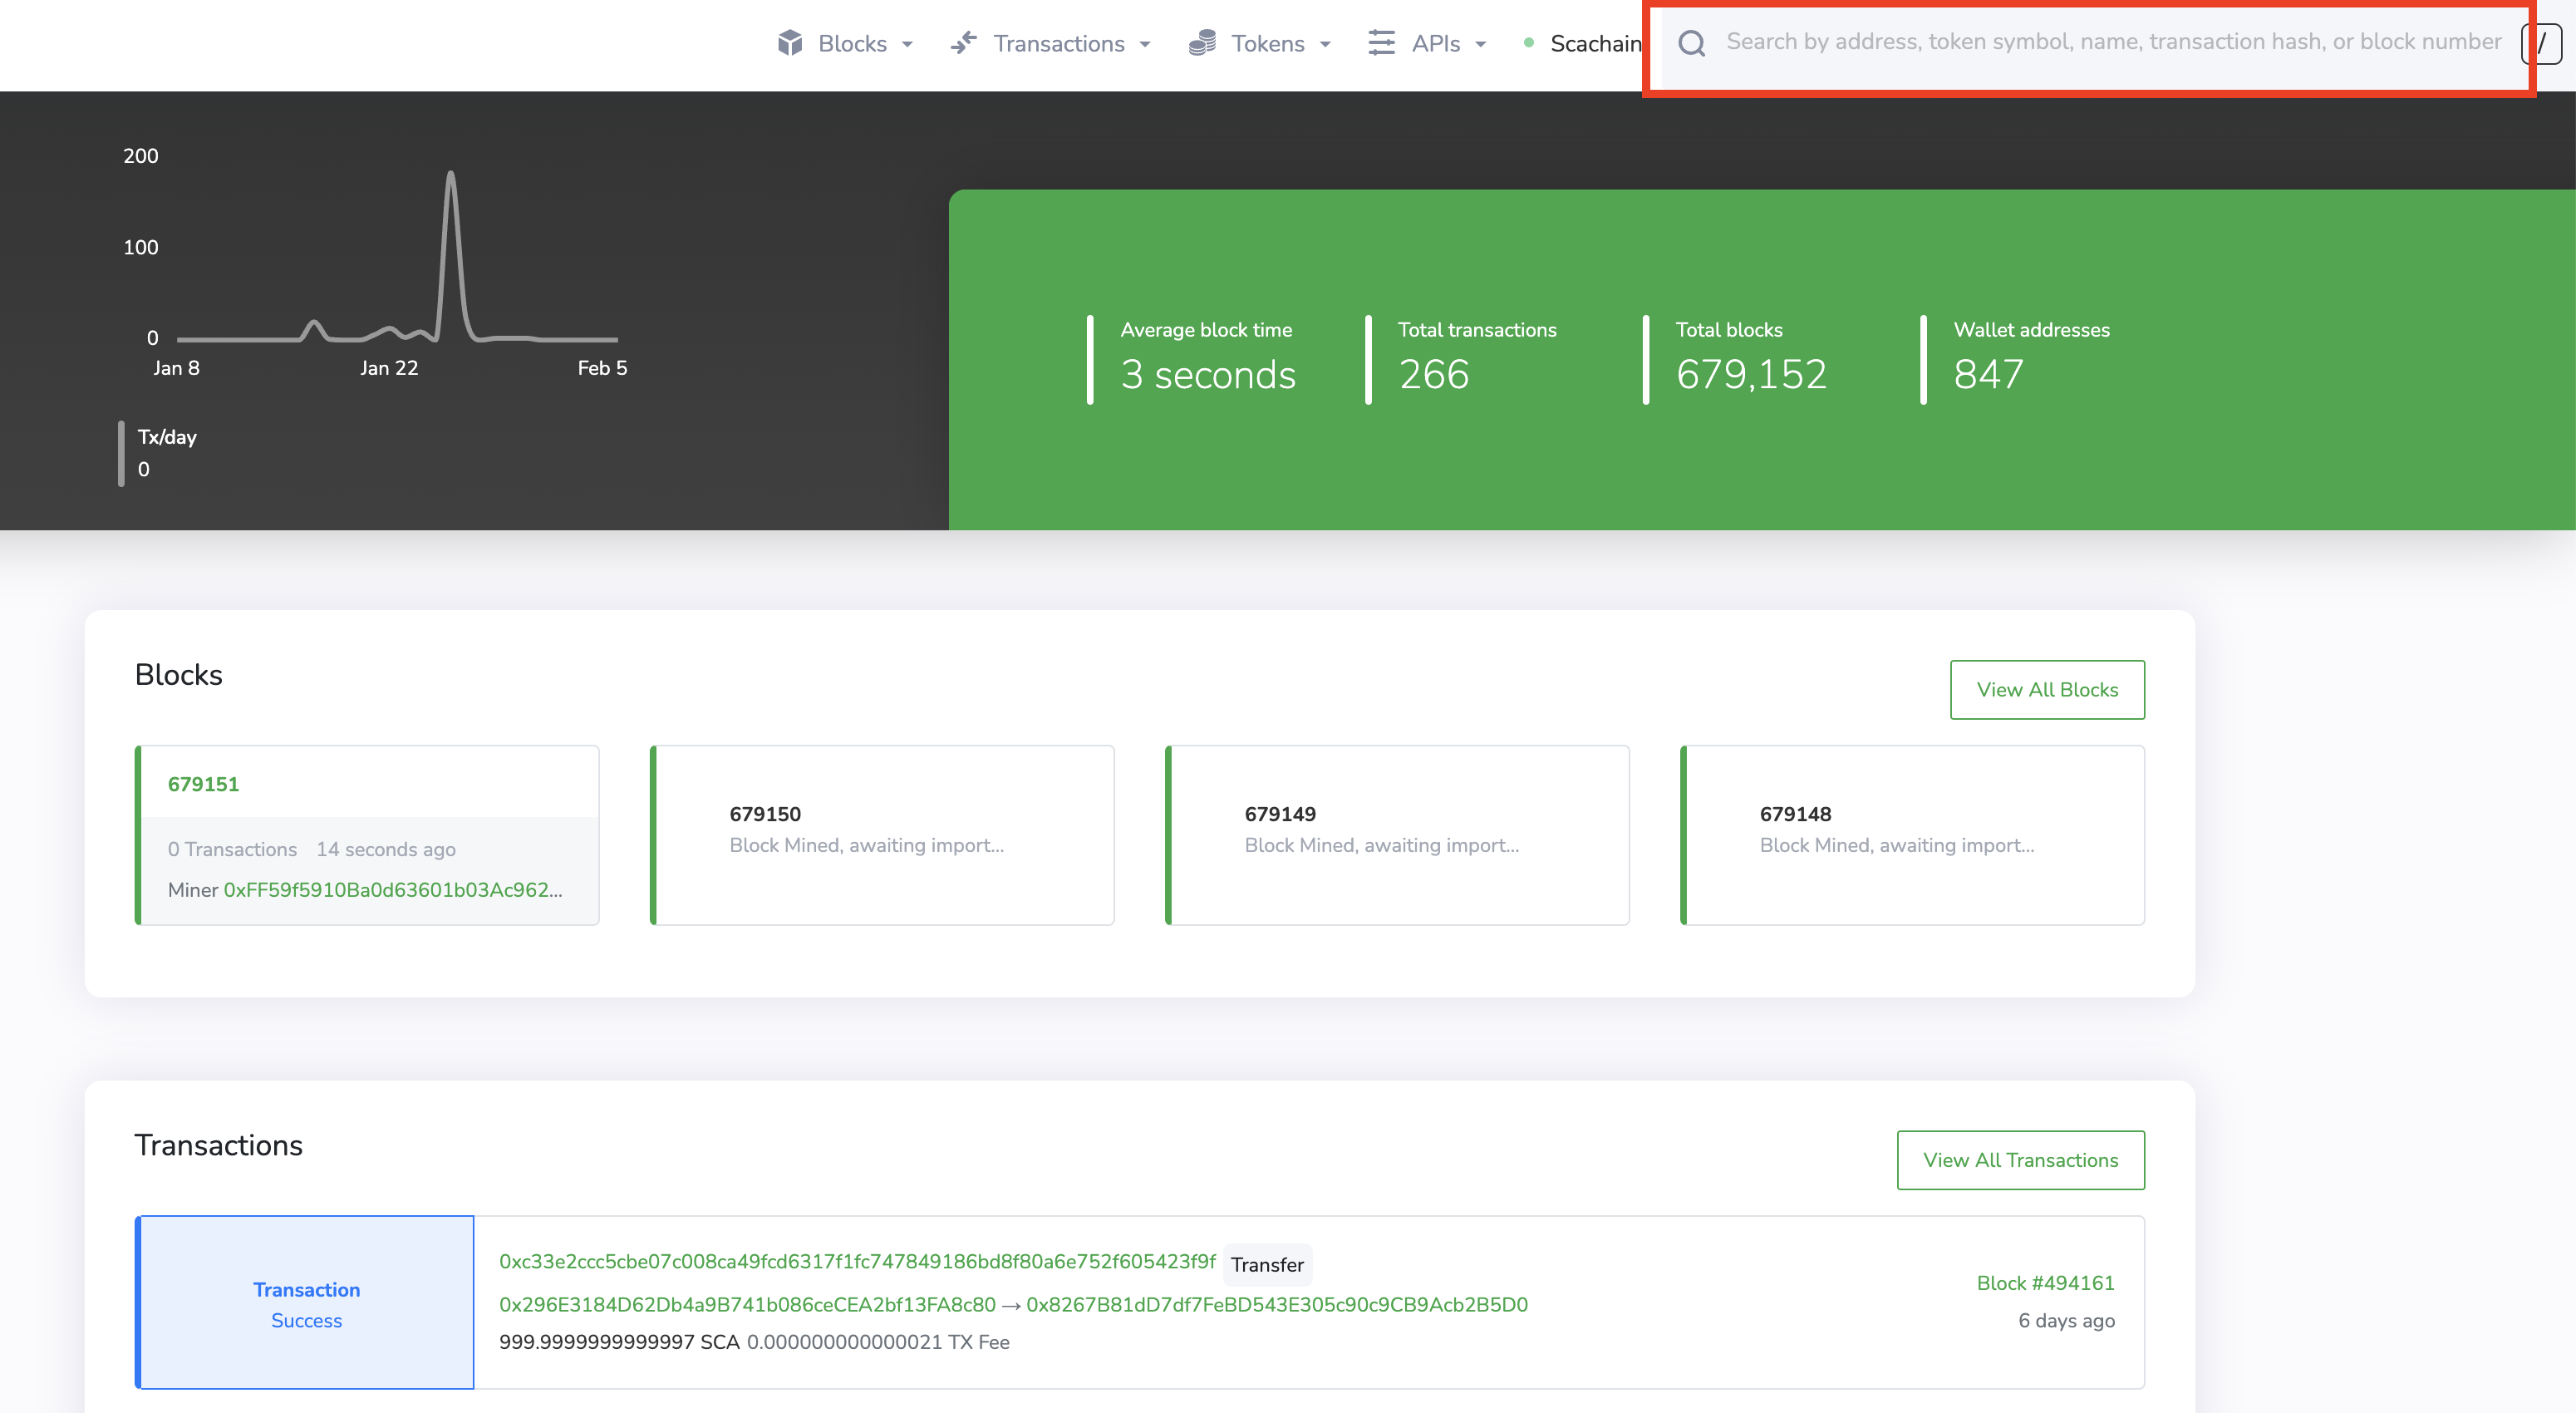
Task: Open Block #494161 link
Action: point(2045,1283)
